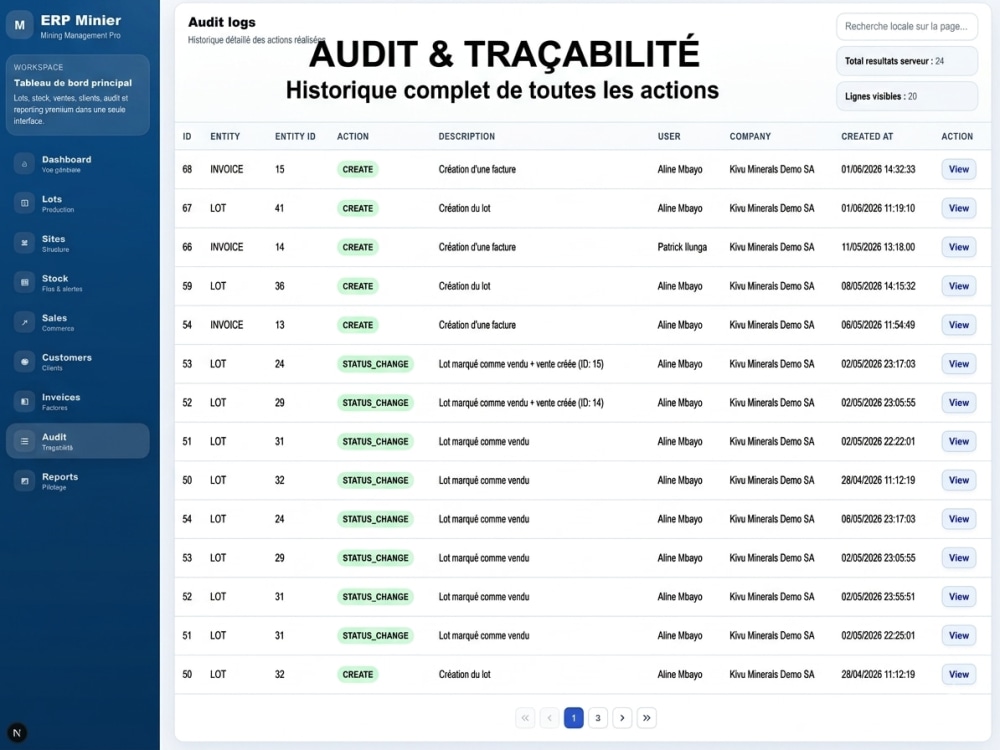Click timestamp 08/05/2026 14:15:32
Image resolution: width=1000 pixels, height=750 pixels.
coord(878,286)
